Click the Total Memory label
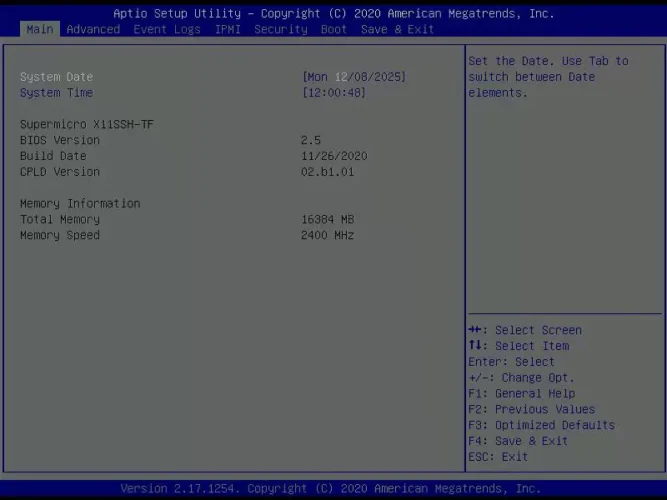The height and width of the screenshot is (500, 667). pyautogui.click(x=60, y=219)
